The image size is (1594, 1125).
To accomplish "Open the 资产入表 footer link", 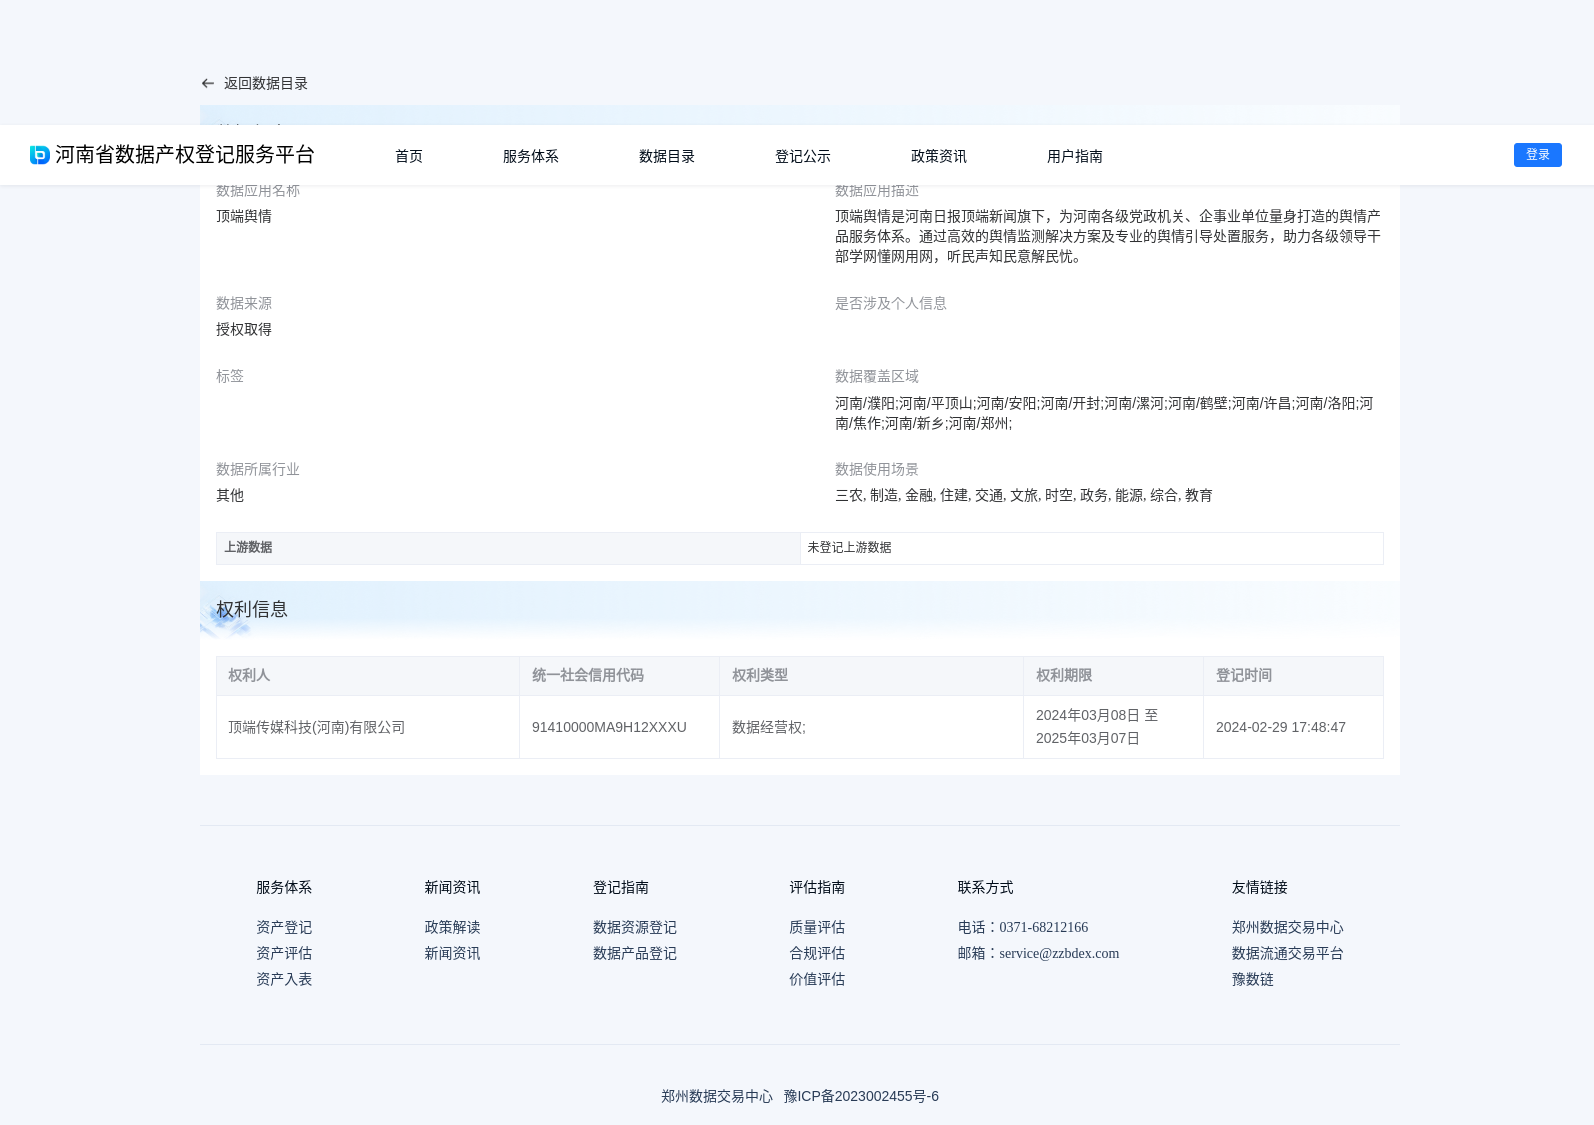I will pos(284,980).
